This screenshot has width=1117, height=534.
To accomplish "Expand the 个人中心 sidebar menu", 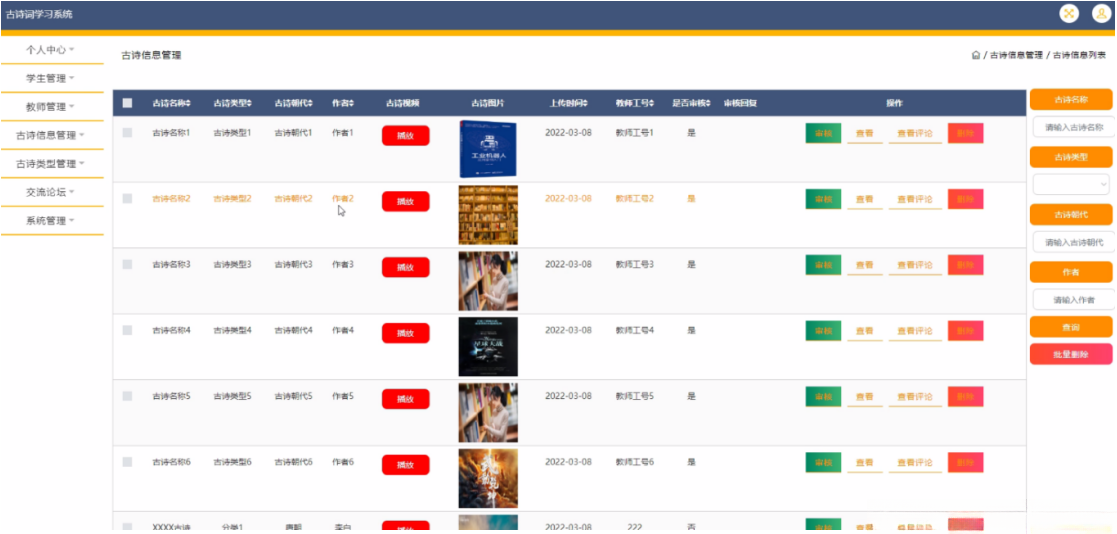I will 51,50.
